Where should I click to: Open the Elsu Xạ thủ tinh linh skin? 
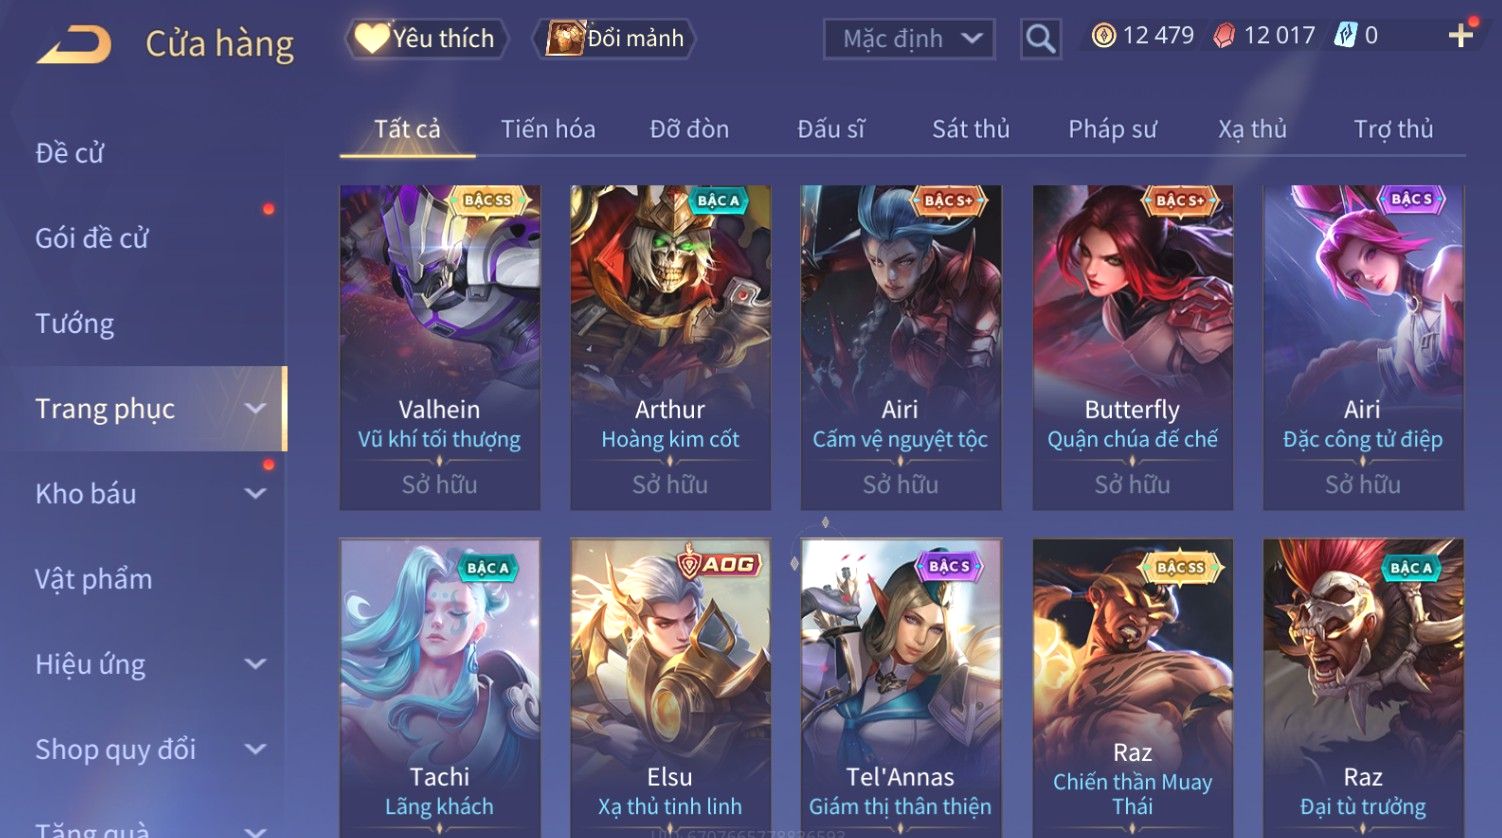click(x=670, y=688)
